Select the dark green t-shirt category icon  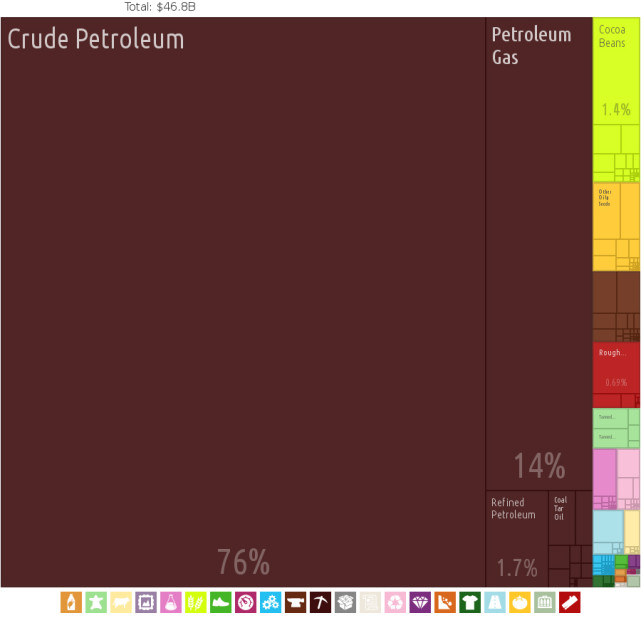tap(470, 602)
